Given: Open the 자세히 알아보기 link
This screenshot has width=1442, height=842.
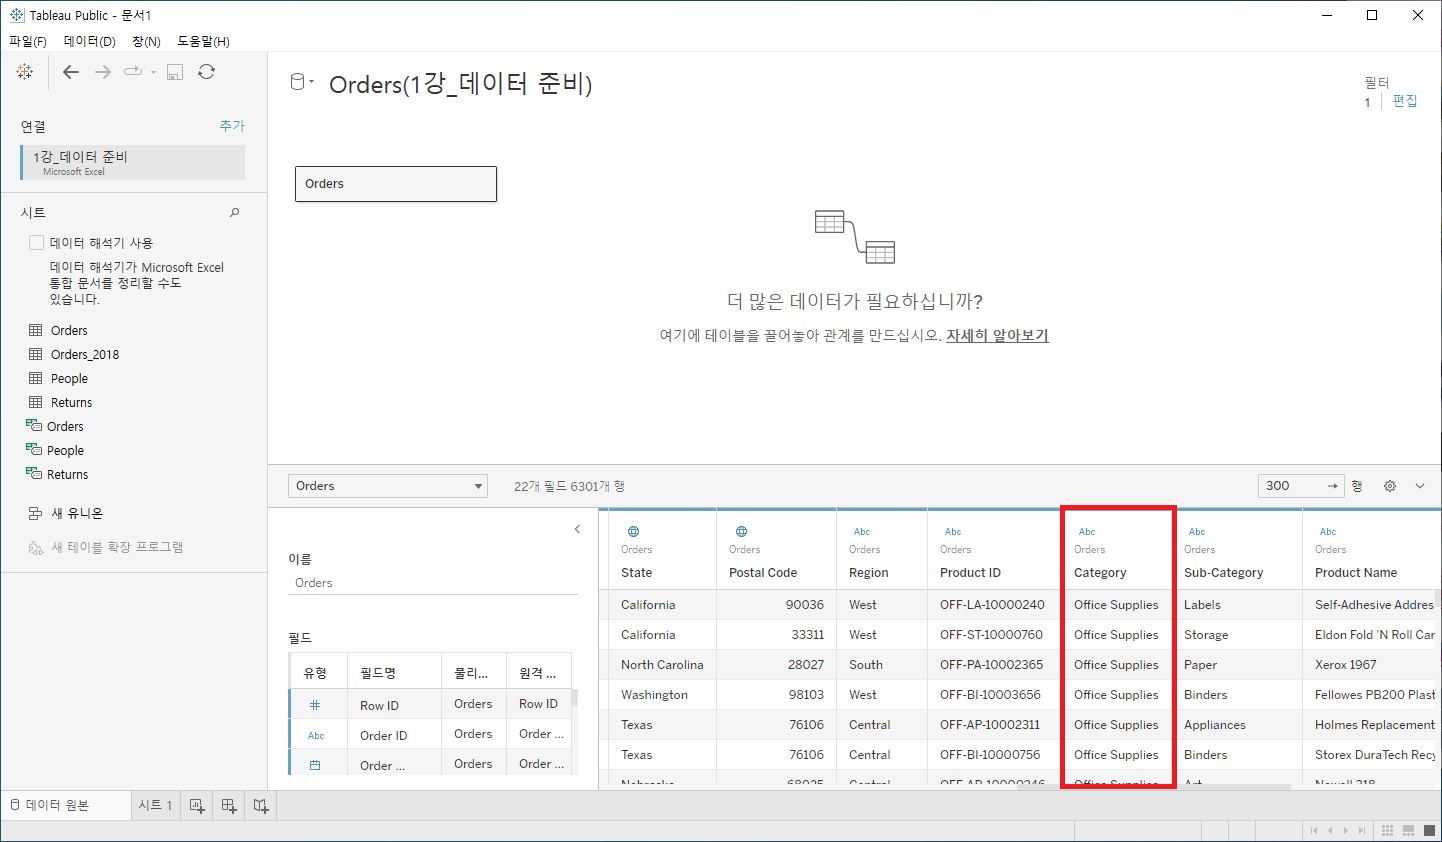Looking at the screenshot, I should point(997,336).
